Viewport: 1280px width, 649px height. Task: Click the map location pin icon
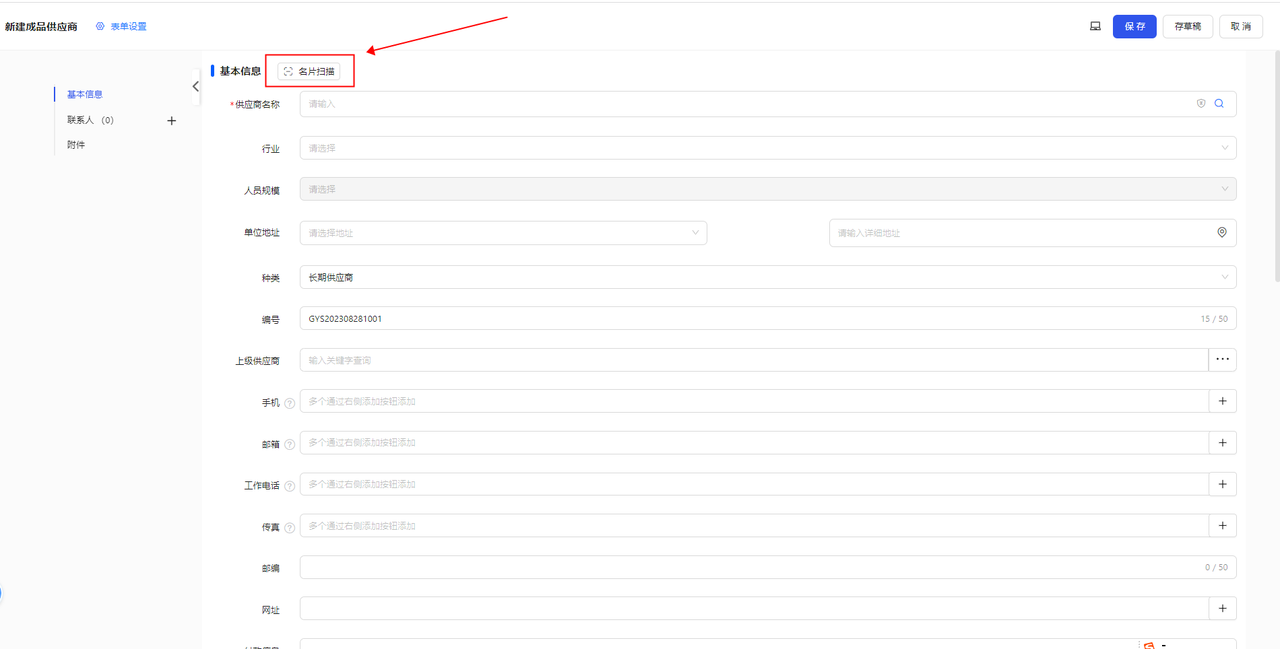click(1222, 232)
